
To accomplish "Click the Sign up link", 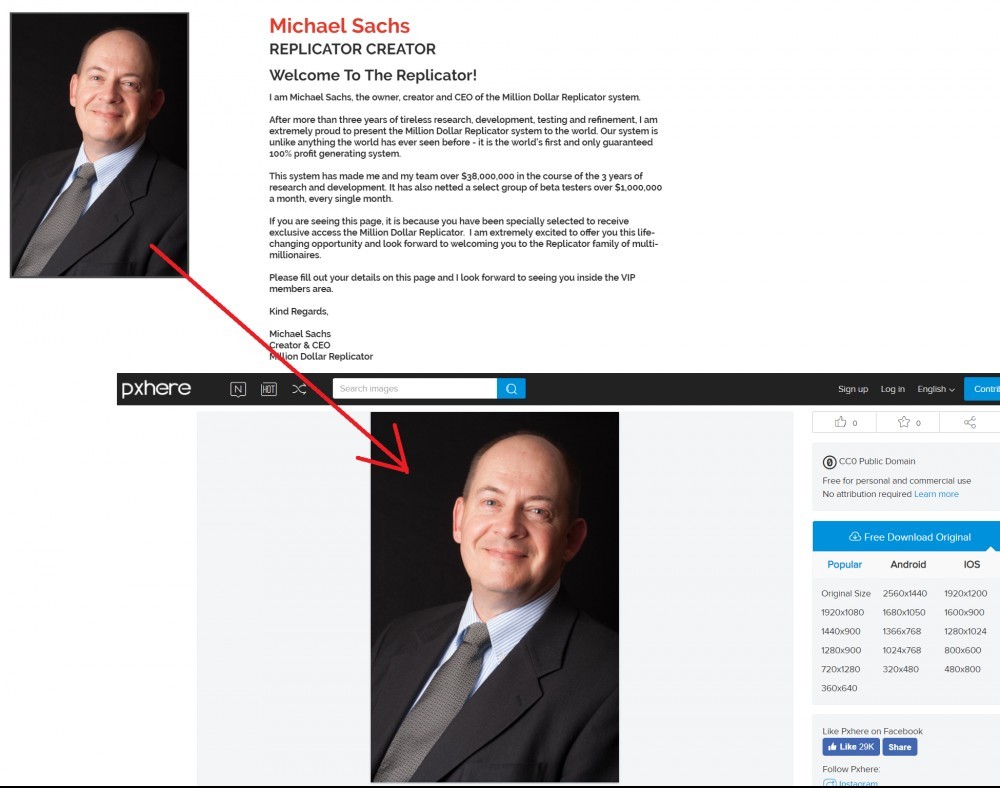I will pyautogui.click(x=853, y=389).
